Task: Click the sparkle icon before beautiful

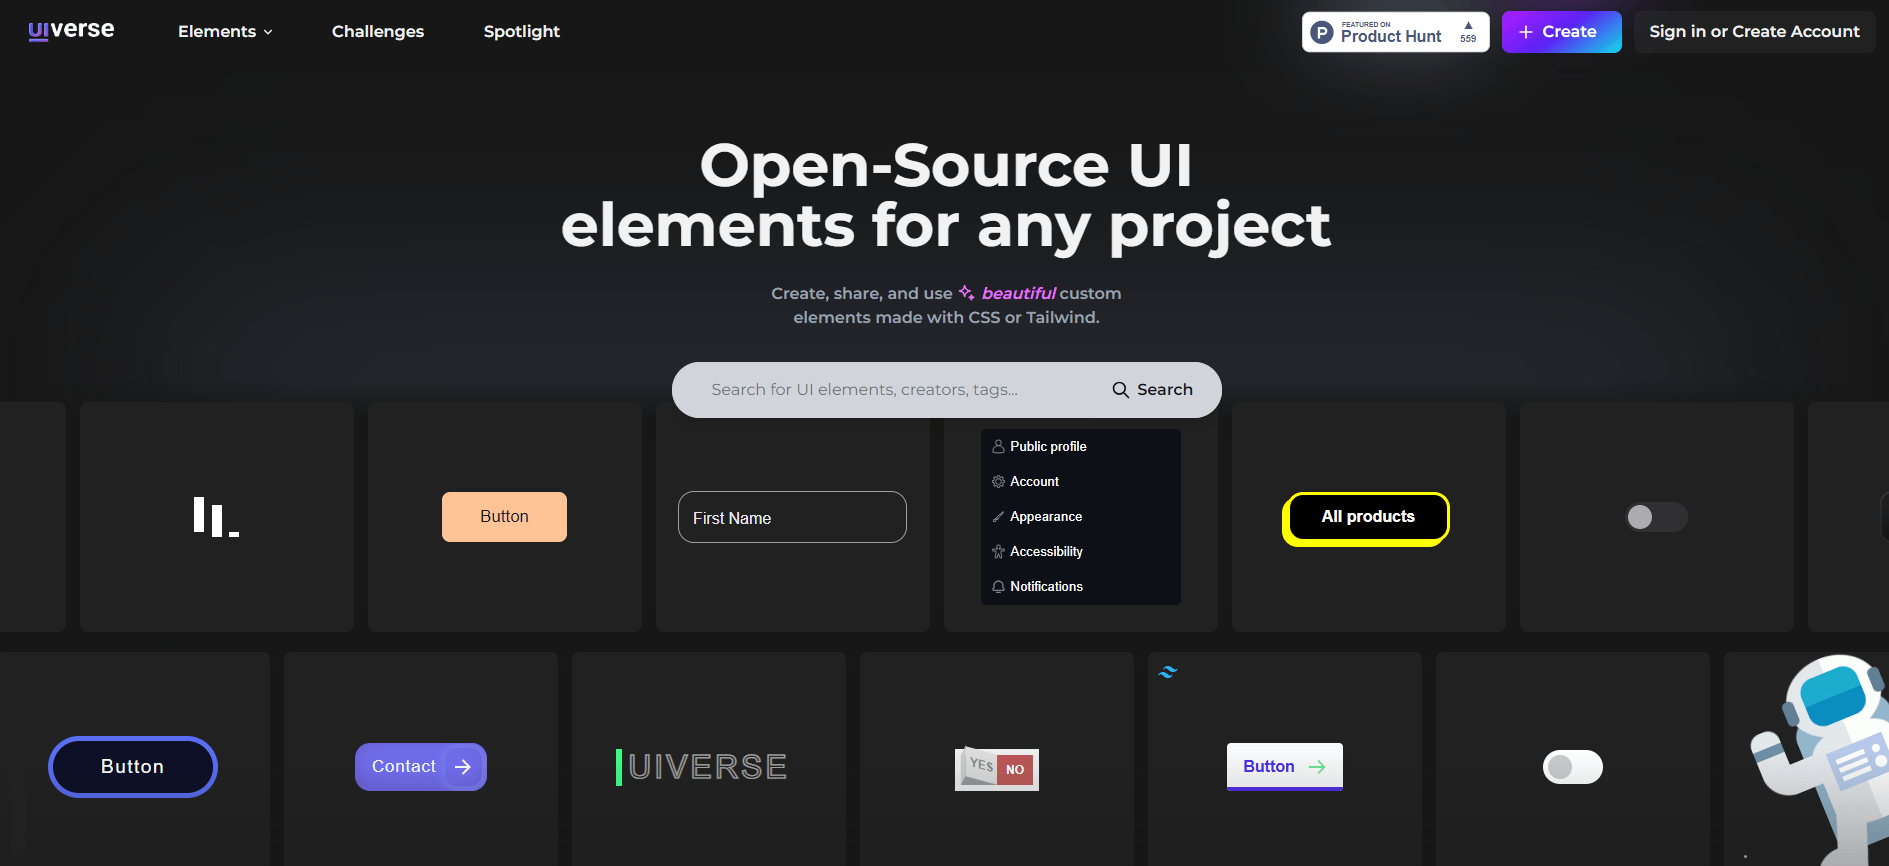Action: point(966,293)
